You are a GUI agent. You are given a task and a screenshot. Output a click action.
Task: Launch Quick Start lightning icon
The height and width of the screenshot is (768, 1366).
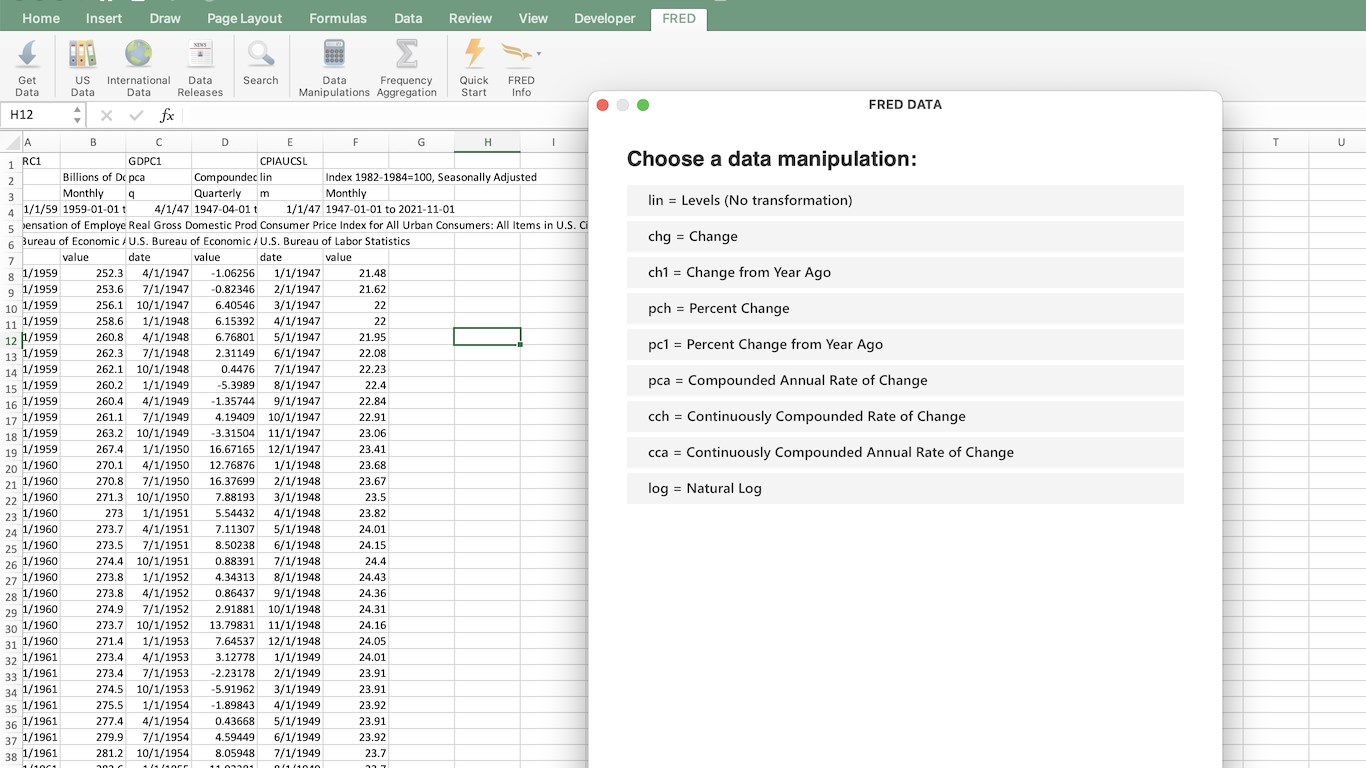pyautogui.click(x=474, y=55)
